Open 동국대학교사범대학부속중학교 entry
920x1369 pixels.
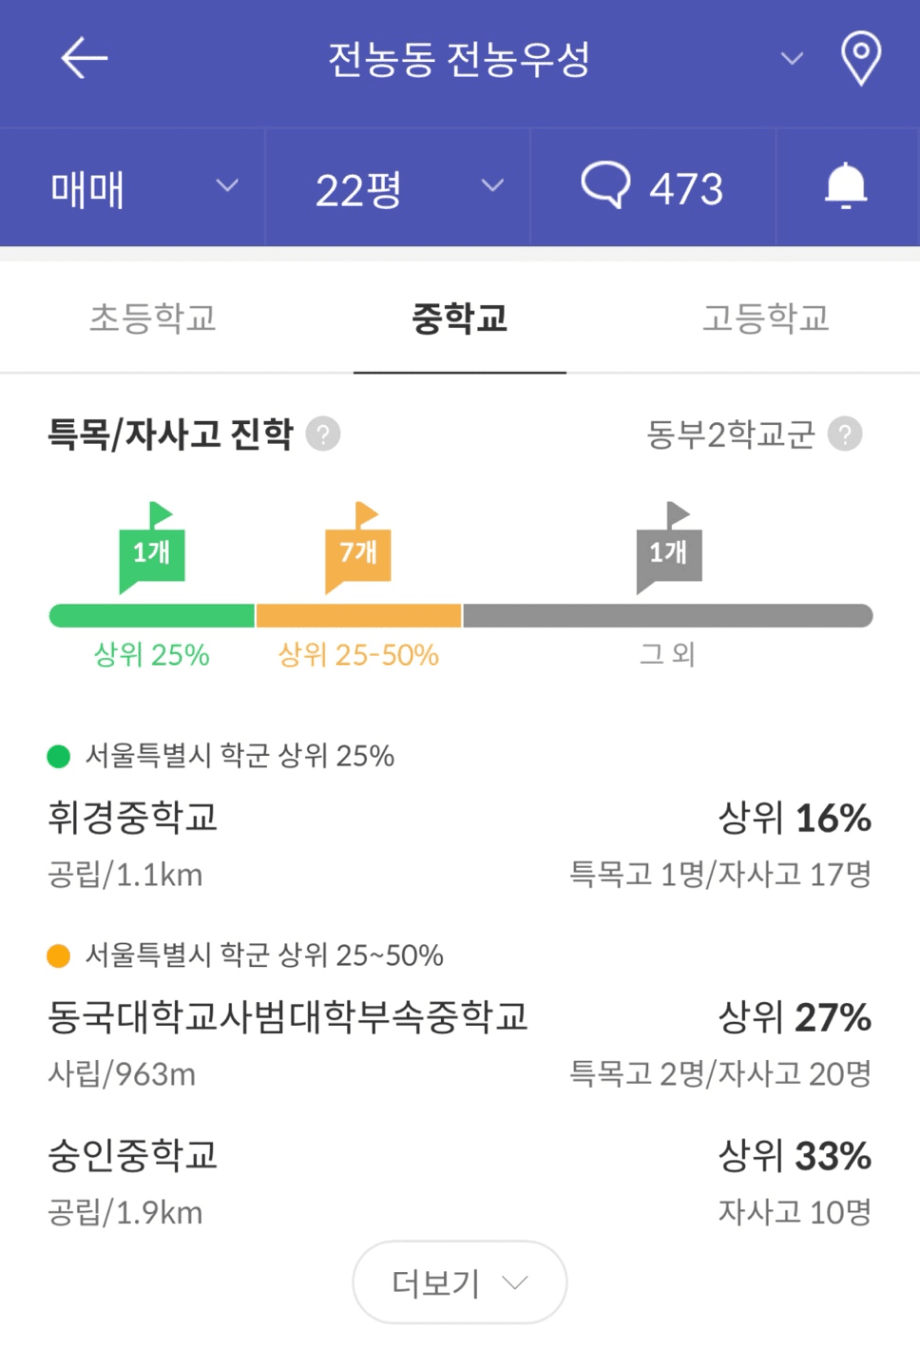[x=460, y=1043]
